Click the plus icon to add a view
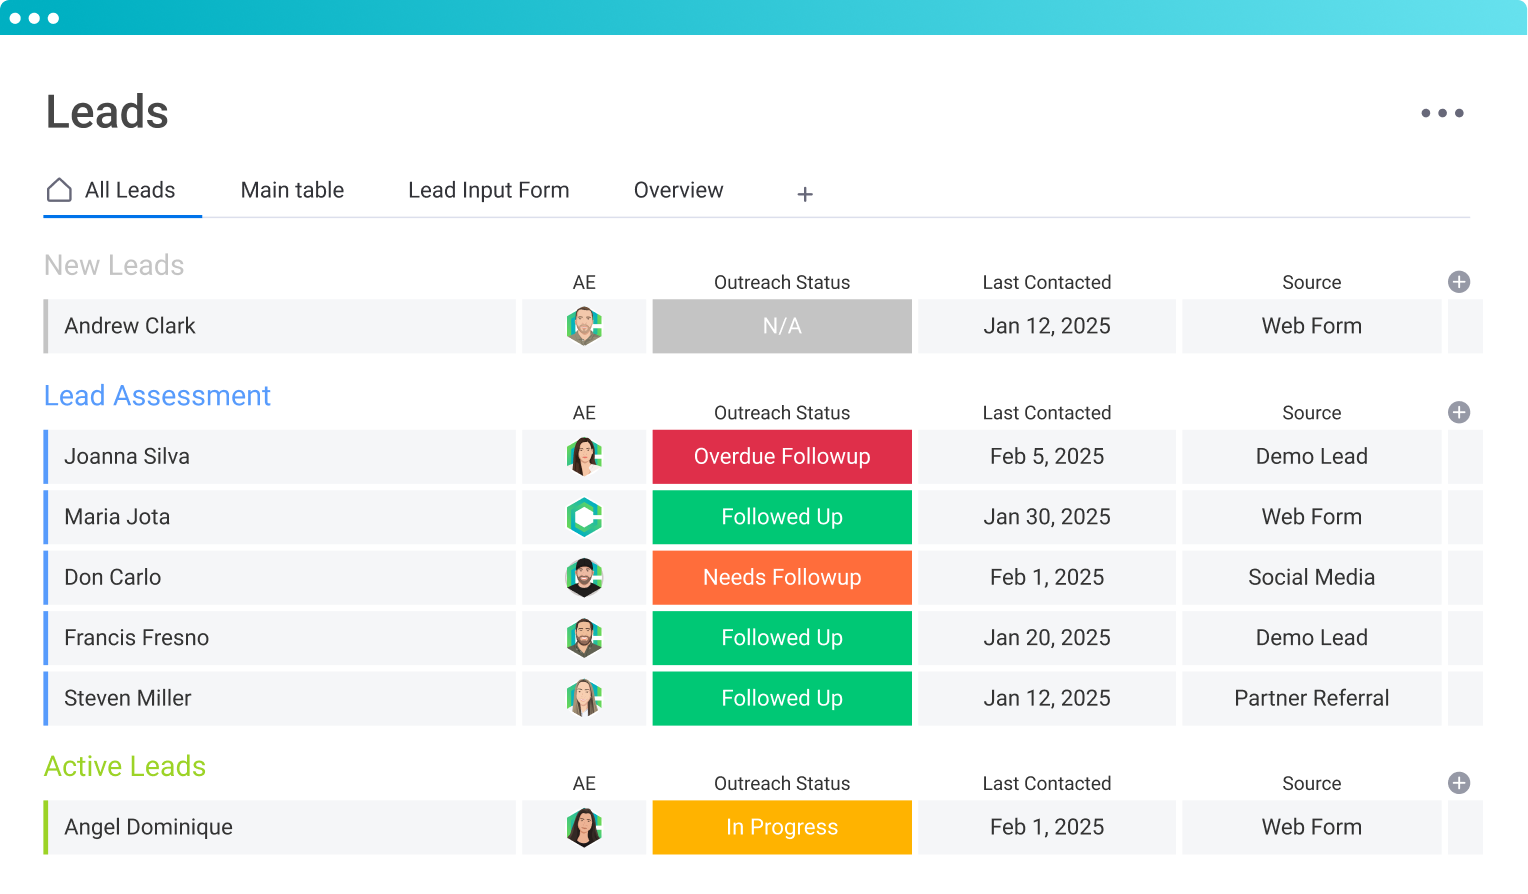1528x894 pixels. coord(805,194)
